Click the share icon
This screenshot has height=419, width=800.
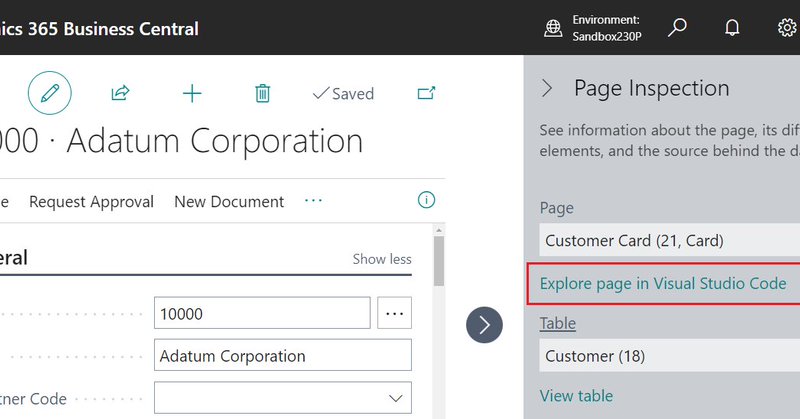click(x=120, y=93)
